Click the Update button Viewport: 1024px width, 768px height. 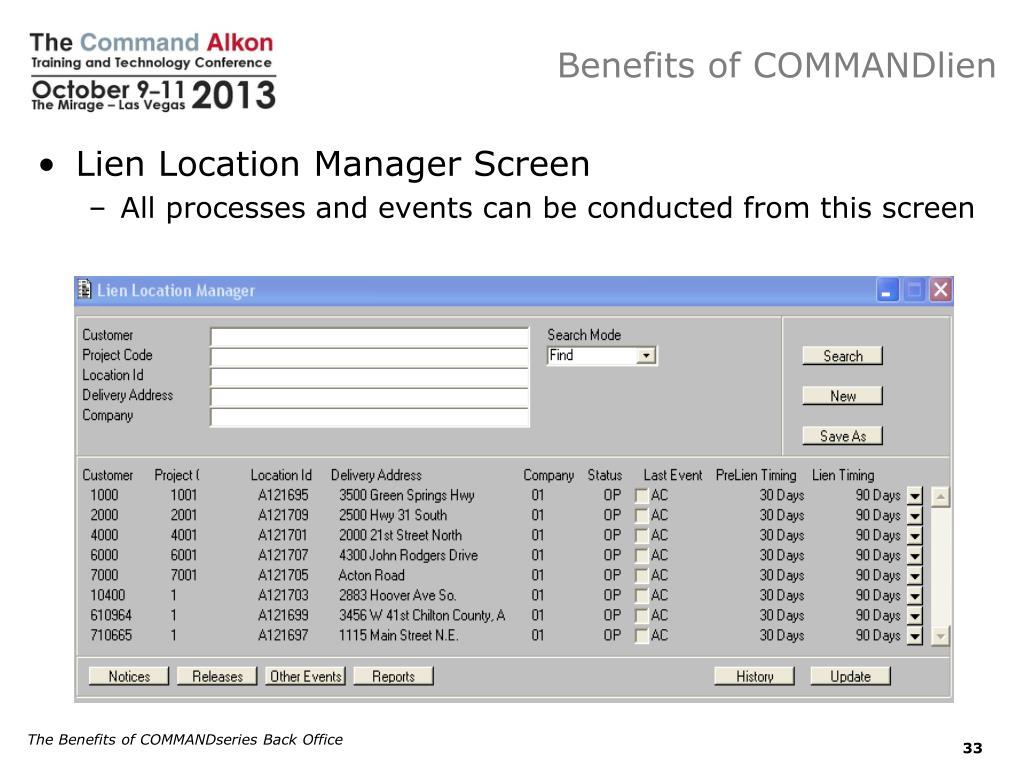click(850, 677)
